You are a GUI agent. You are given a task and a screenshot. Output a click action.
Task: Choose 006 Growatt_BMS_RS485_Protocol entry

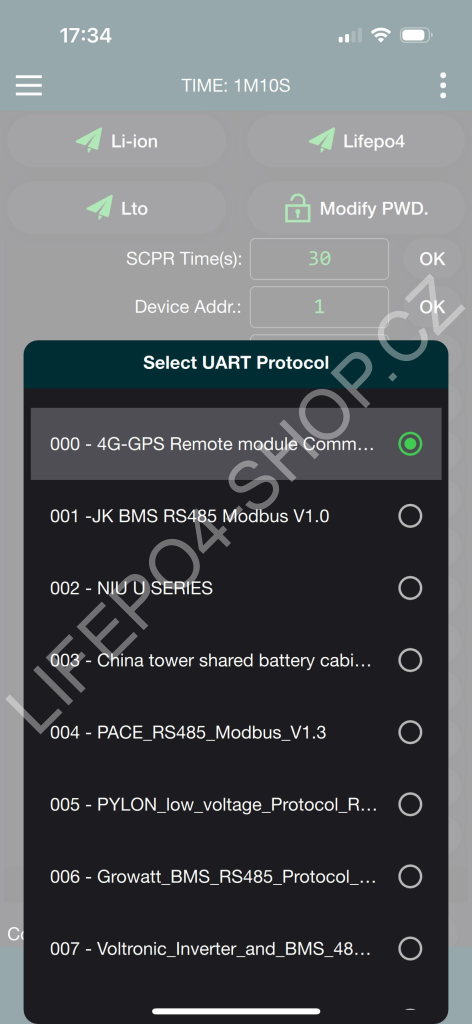(236, 876)
